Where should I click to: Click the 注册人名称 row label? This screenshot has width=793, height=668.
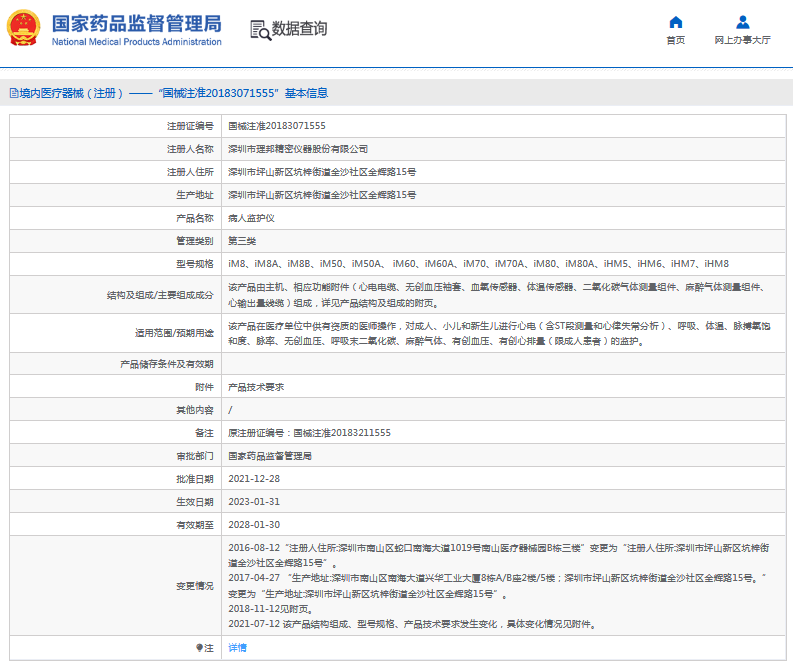click(190, 149)
